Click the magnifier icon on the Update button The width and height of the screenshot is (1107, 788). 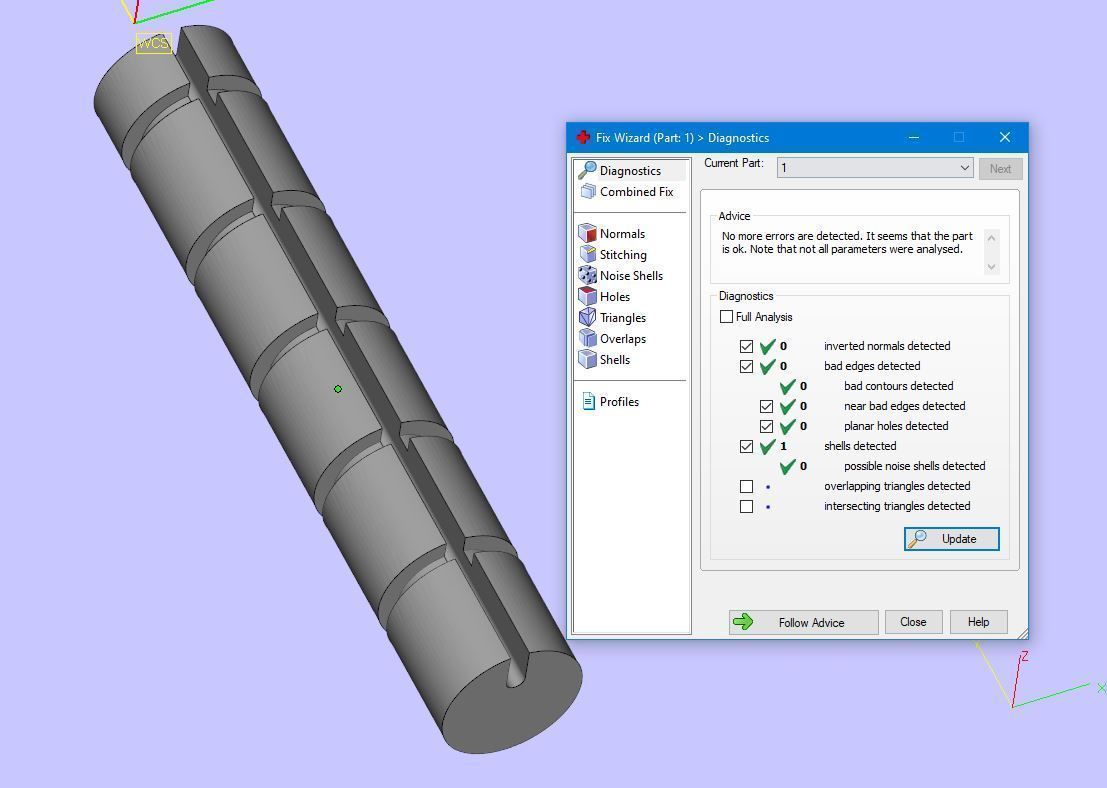point(917,539)
